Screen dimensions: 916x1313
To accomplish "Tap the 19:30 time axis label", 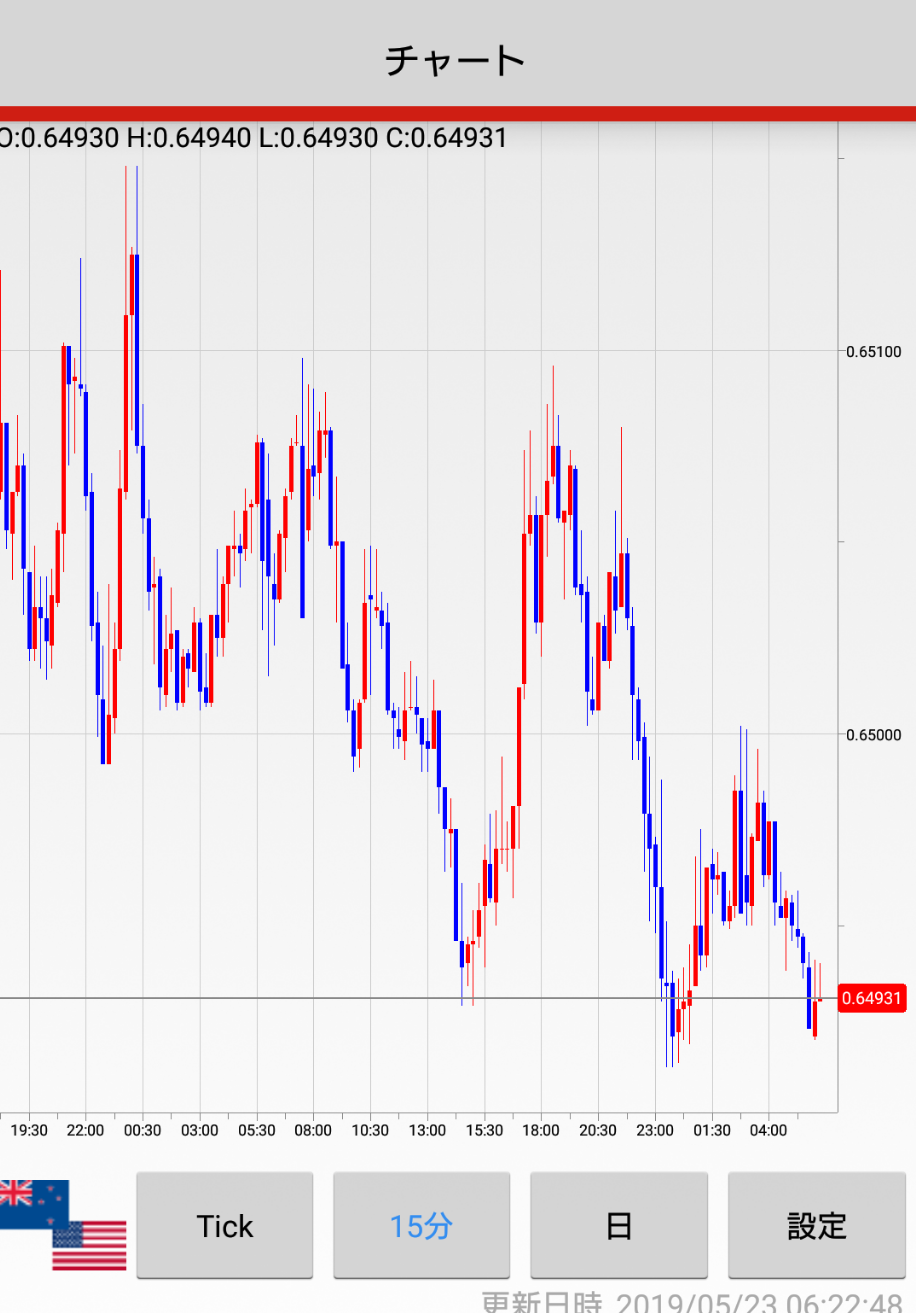I will click(x=29, y=1130).
